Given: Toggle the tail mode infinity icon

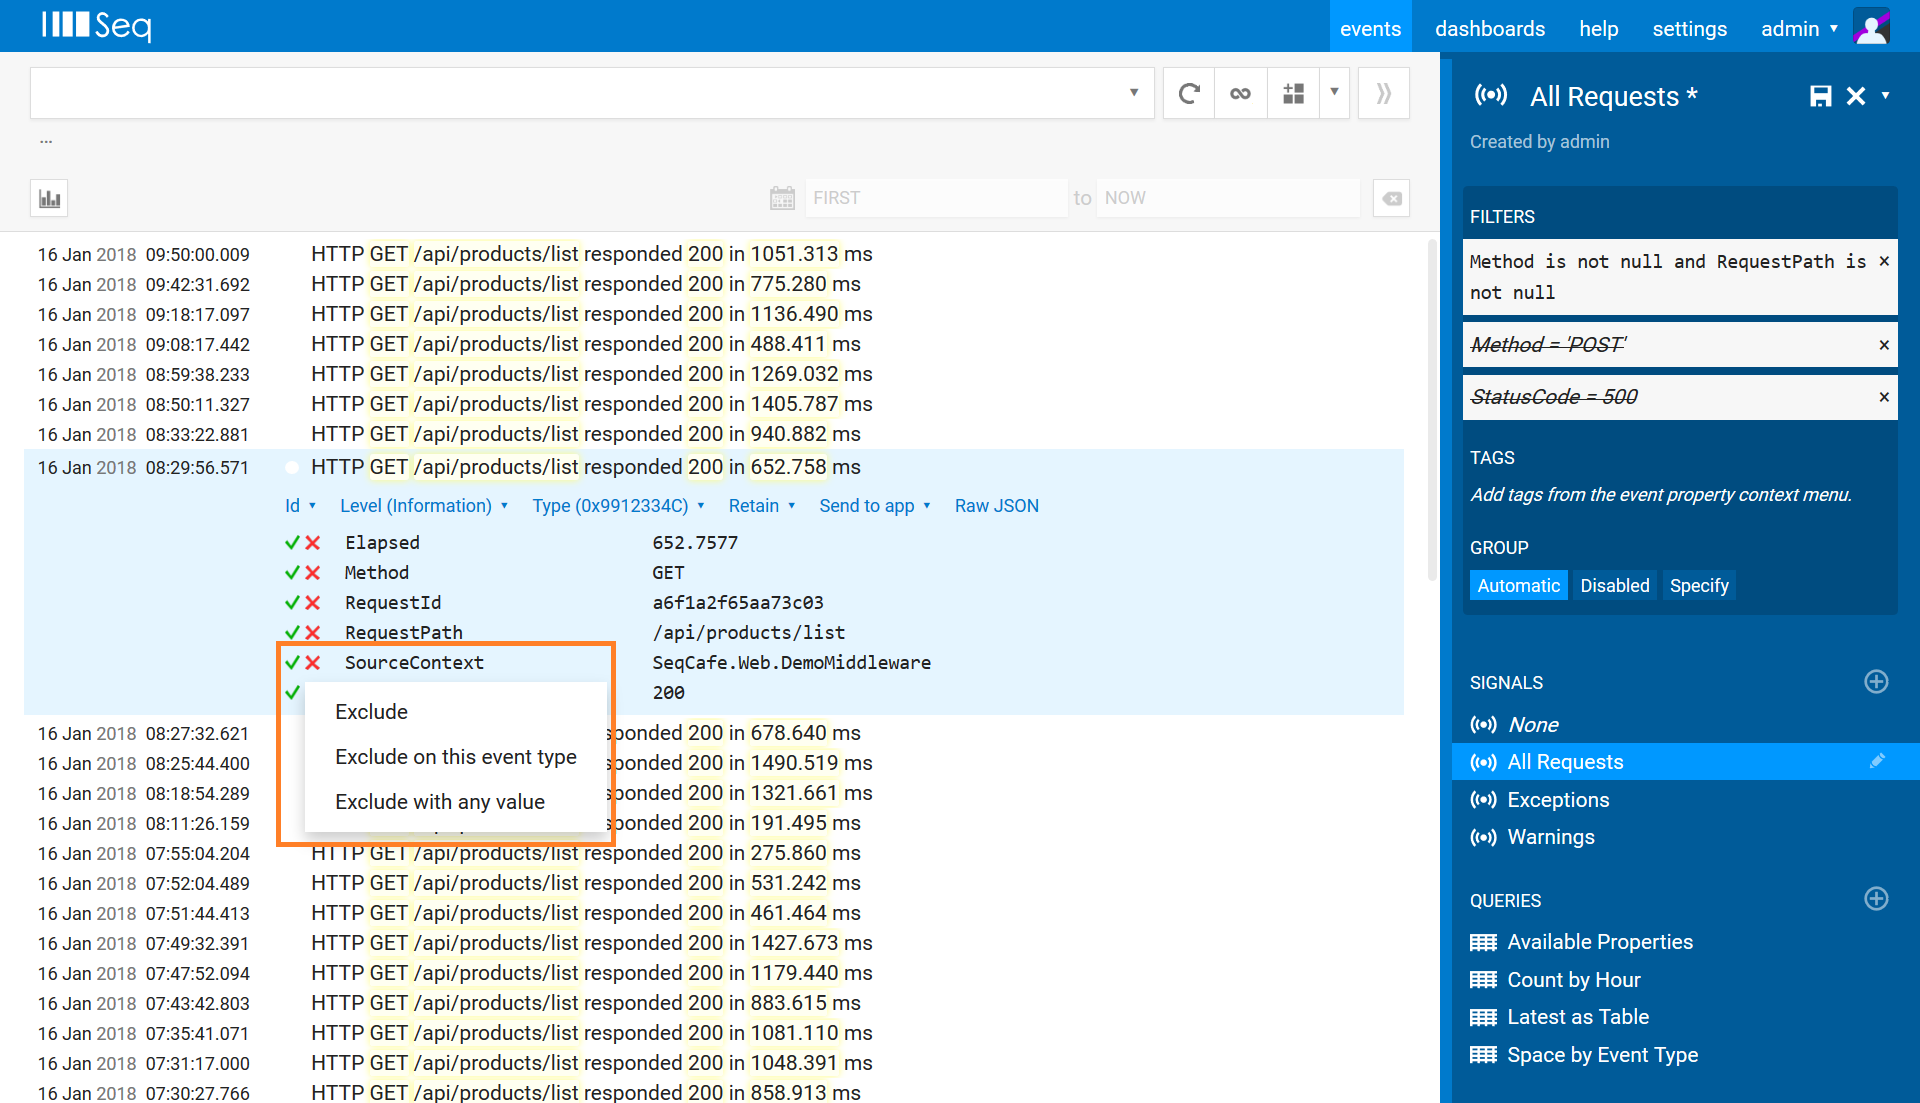Looking at the screenshot, I should 1241,94.
